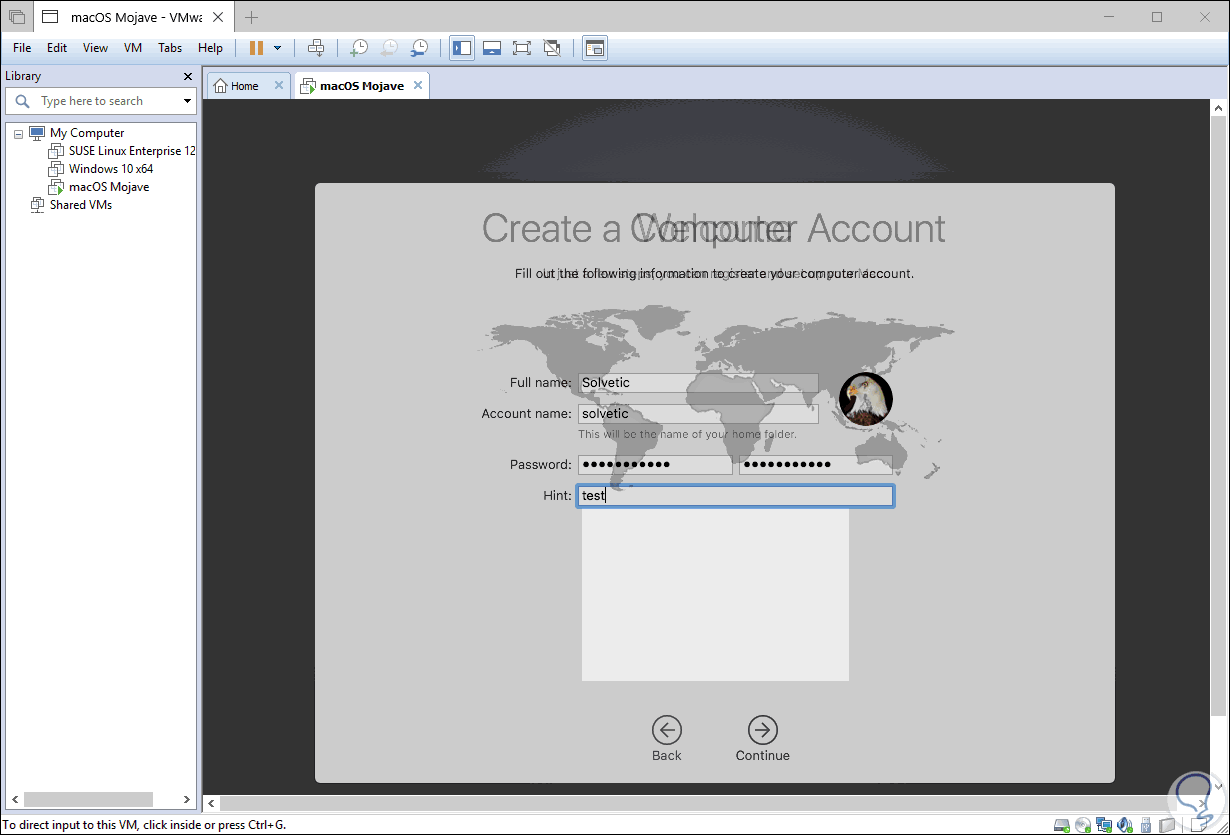1230x835 pixels.
Task: Click the network adapter status icon
Action: pyautogui.click(x=1103, y=825)
